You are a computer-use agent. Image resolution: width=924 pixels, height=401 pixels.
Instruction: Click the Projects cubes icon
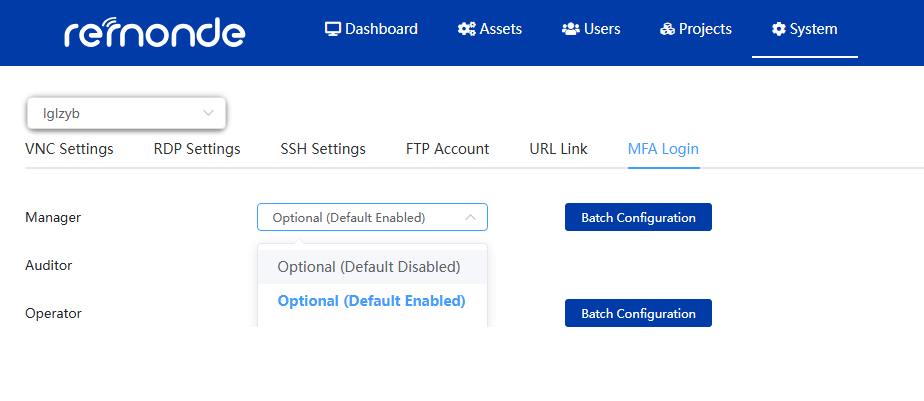point(667,29)
